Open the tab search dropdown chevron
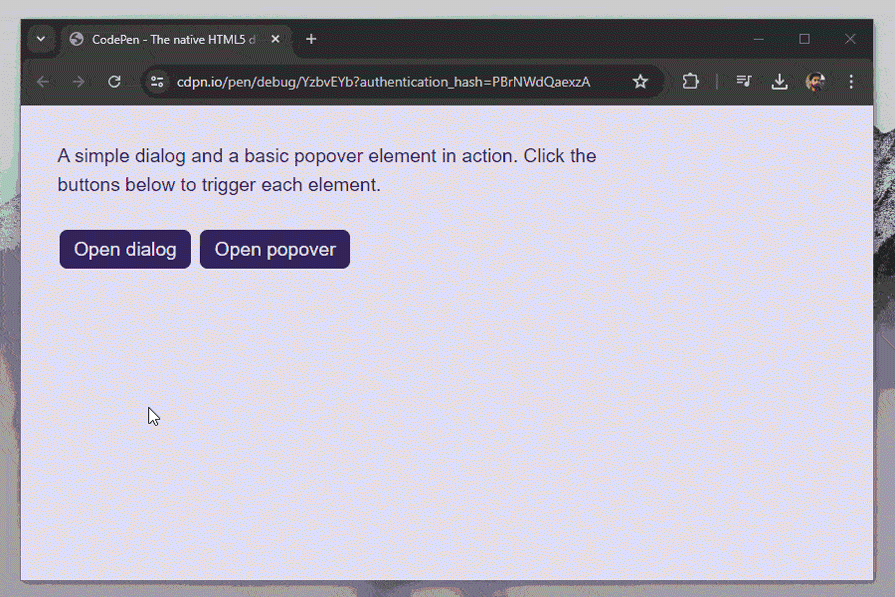 [x=40, y=39]
